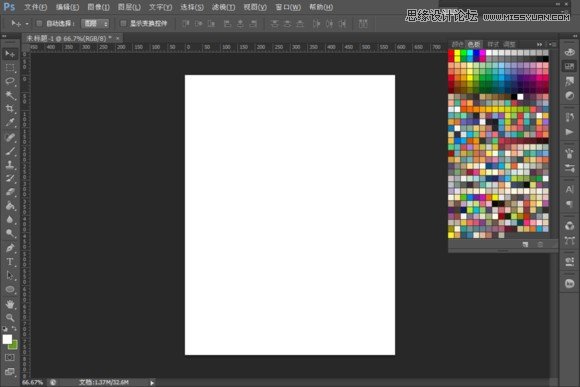
Task: Enable the 显示变换控件 checkbox
Action: [x=124, y=24]
